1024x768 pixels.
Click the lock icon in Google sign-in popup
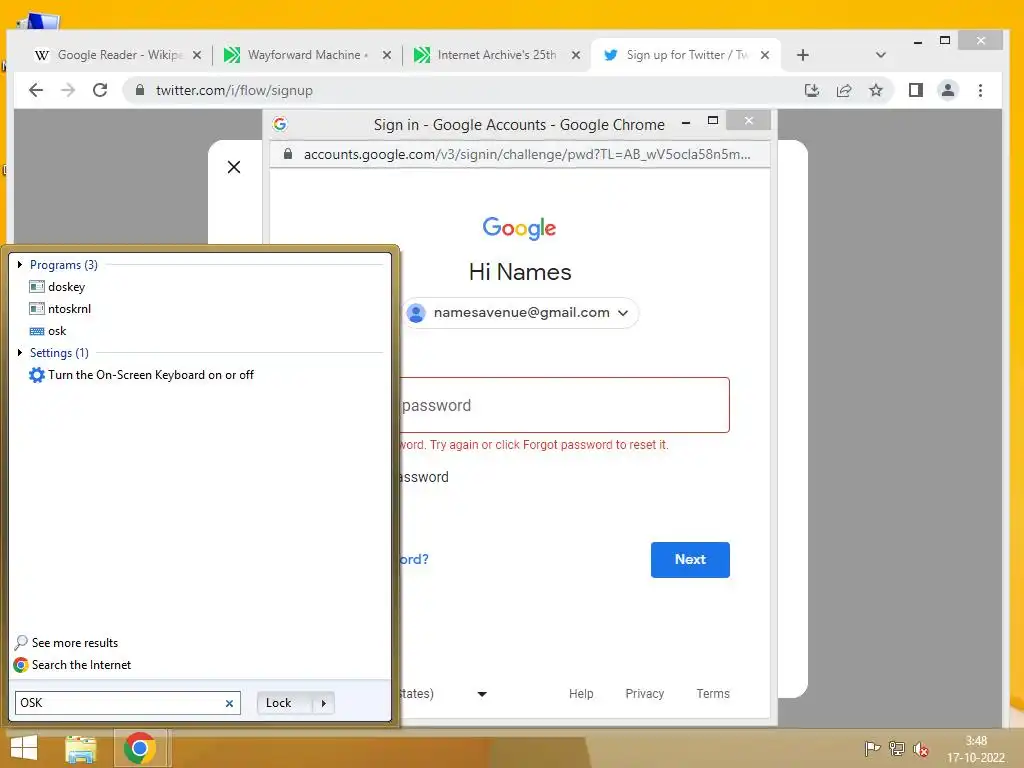pyautogui.click(x=287, y=154)
